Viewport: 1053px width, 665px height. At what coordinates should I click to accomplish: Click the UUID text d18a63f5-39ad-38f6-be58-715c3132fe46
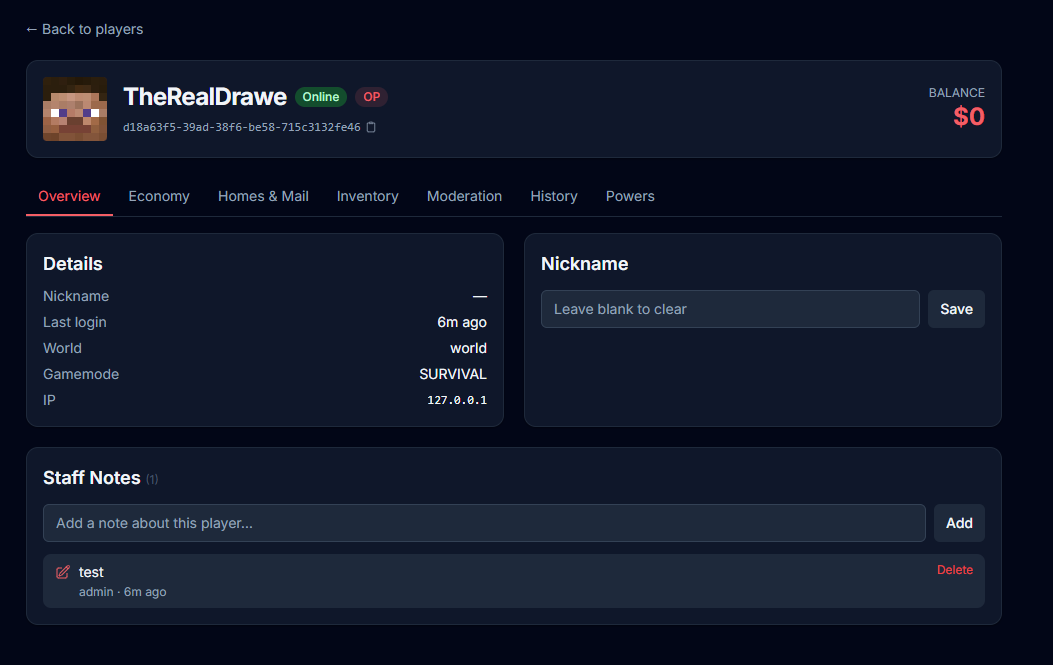click(x=242, y=127)
